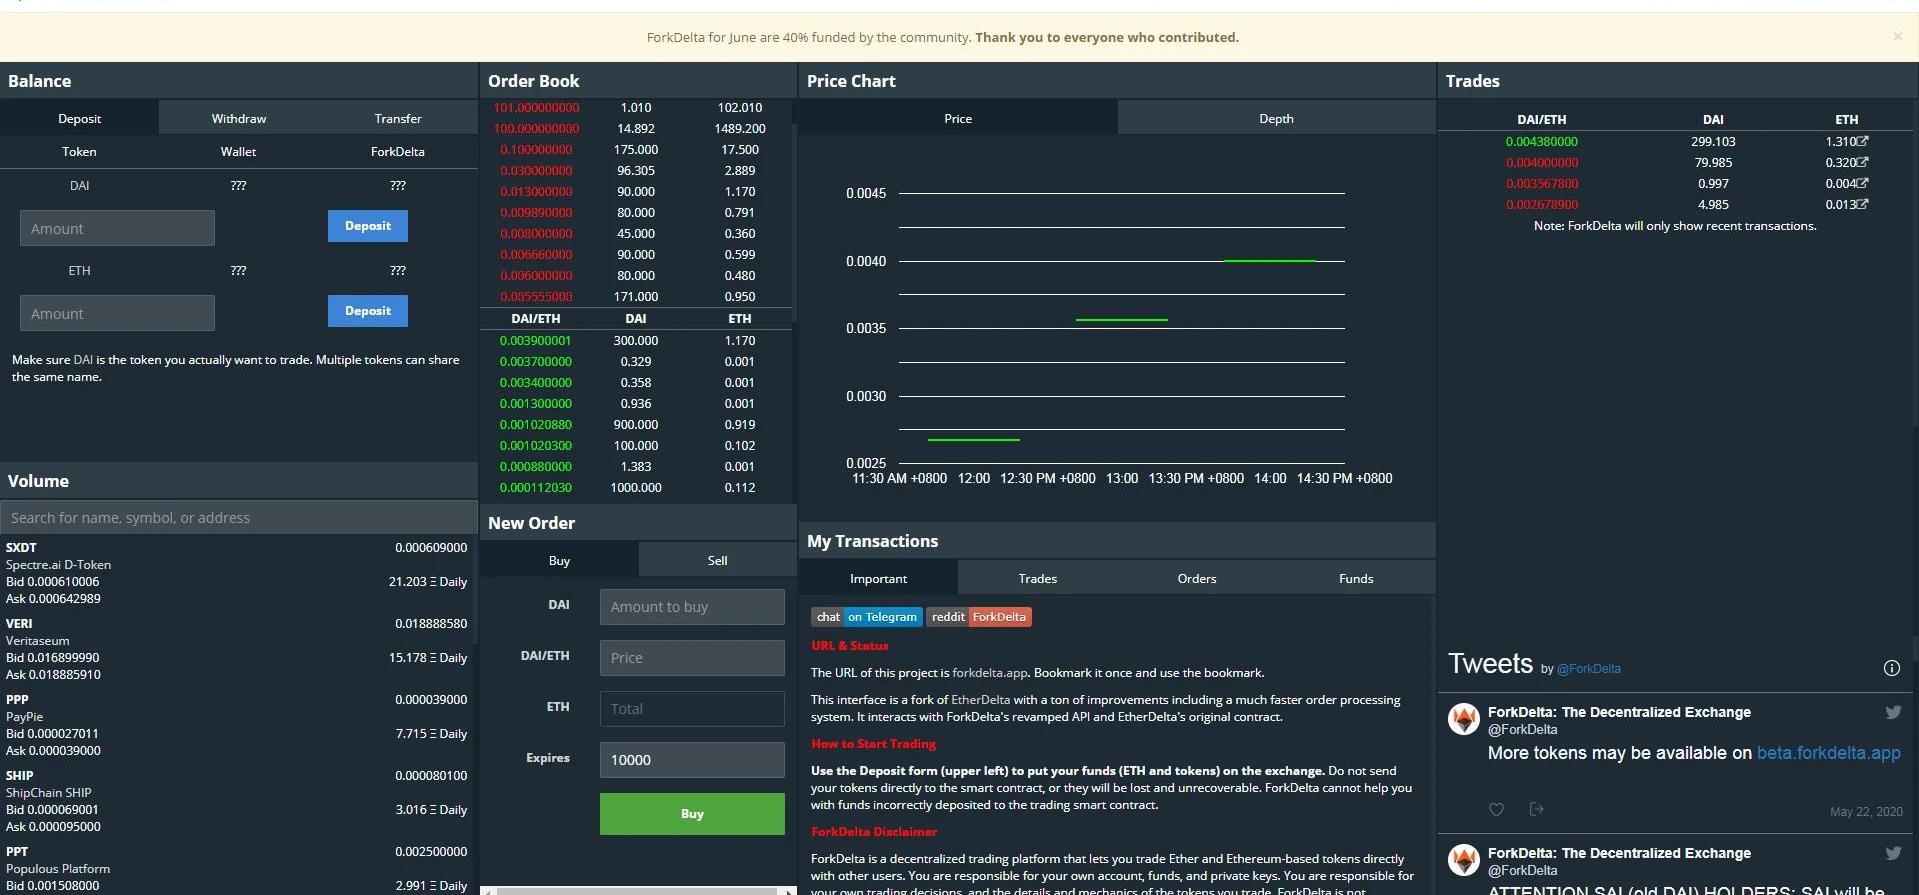This screenshot has height=895, width=1919.
Task: Select the SXDT token in Volume list
Action: [236, 573]
